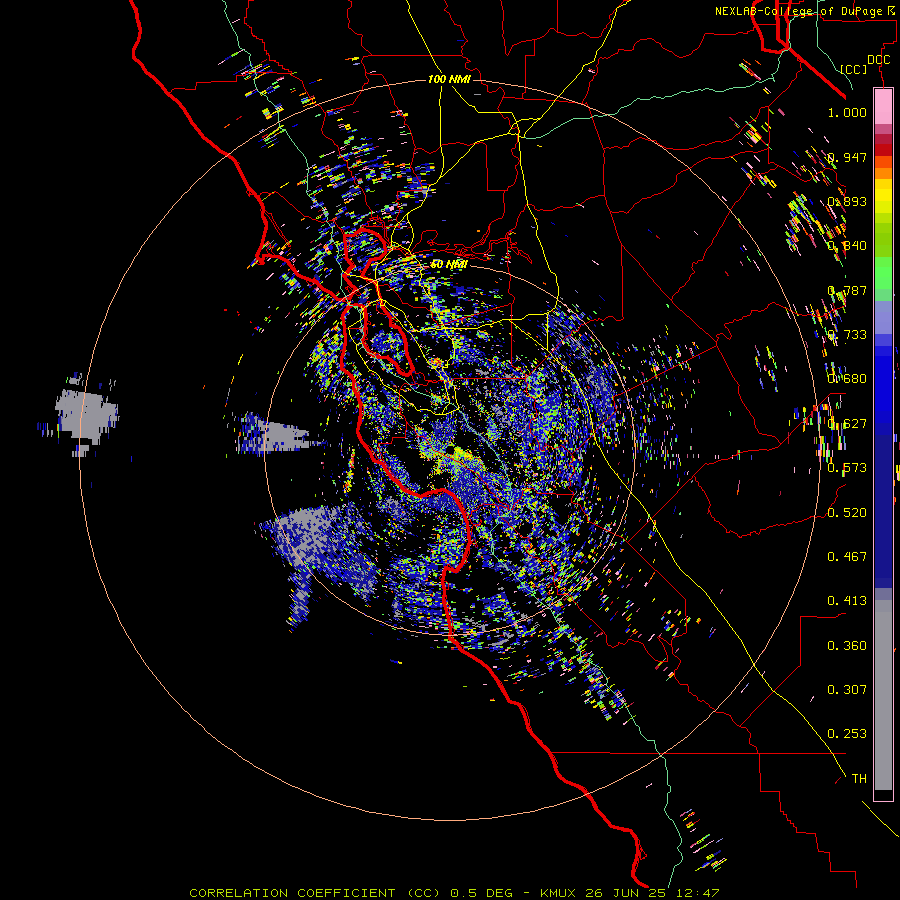The image size is (900, 900).
Task: Pick the gray segment of the color bar
Action: pyautogui.click(x=883, y=695)
